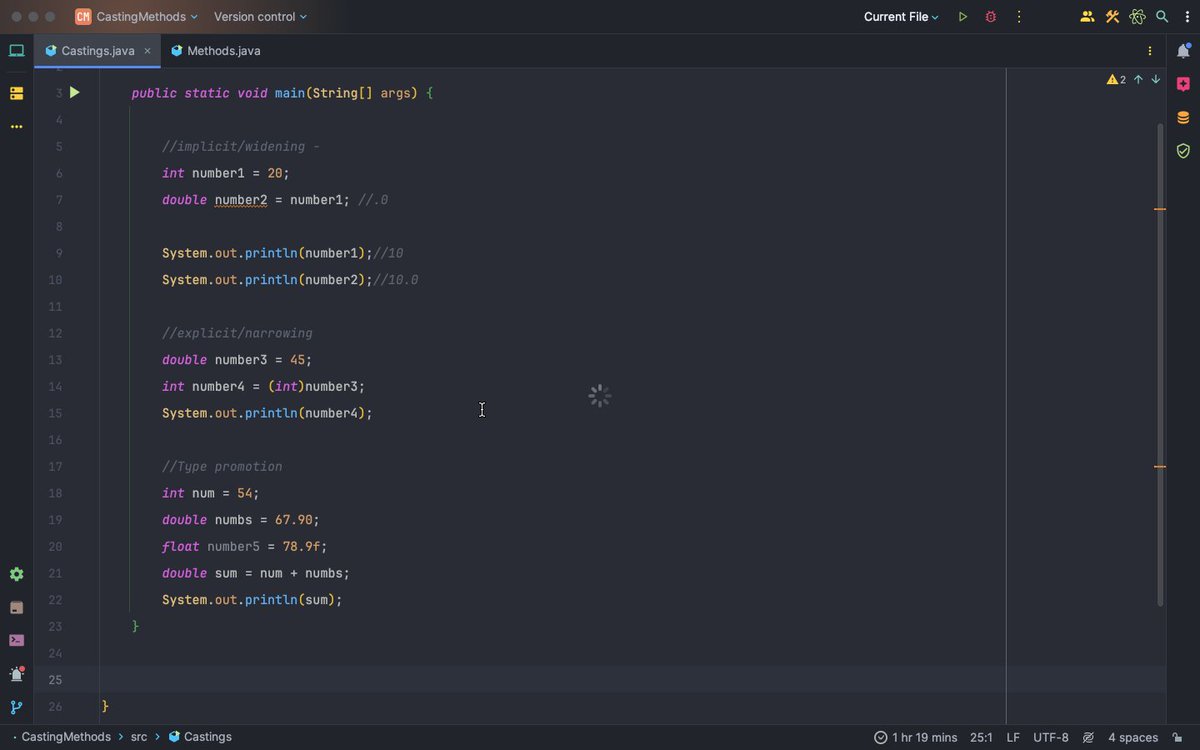This screenshot has height=750, width=1200.
Task: Open the green shield checkmark tool window
Action: point(1183,151)
